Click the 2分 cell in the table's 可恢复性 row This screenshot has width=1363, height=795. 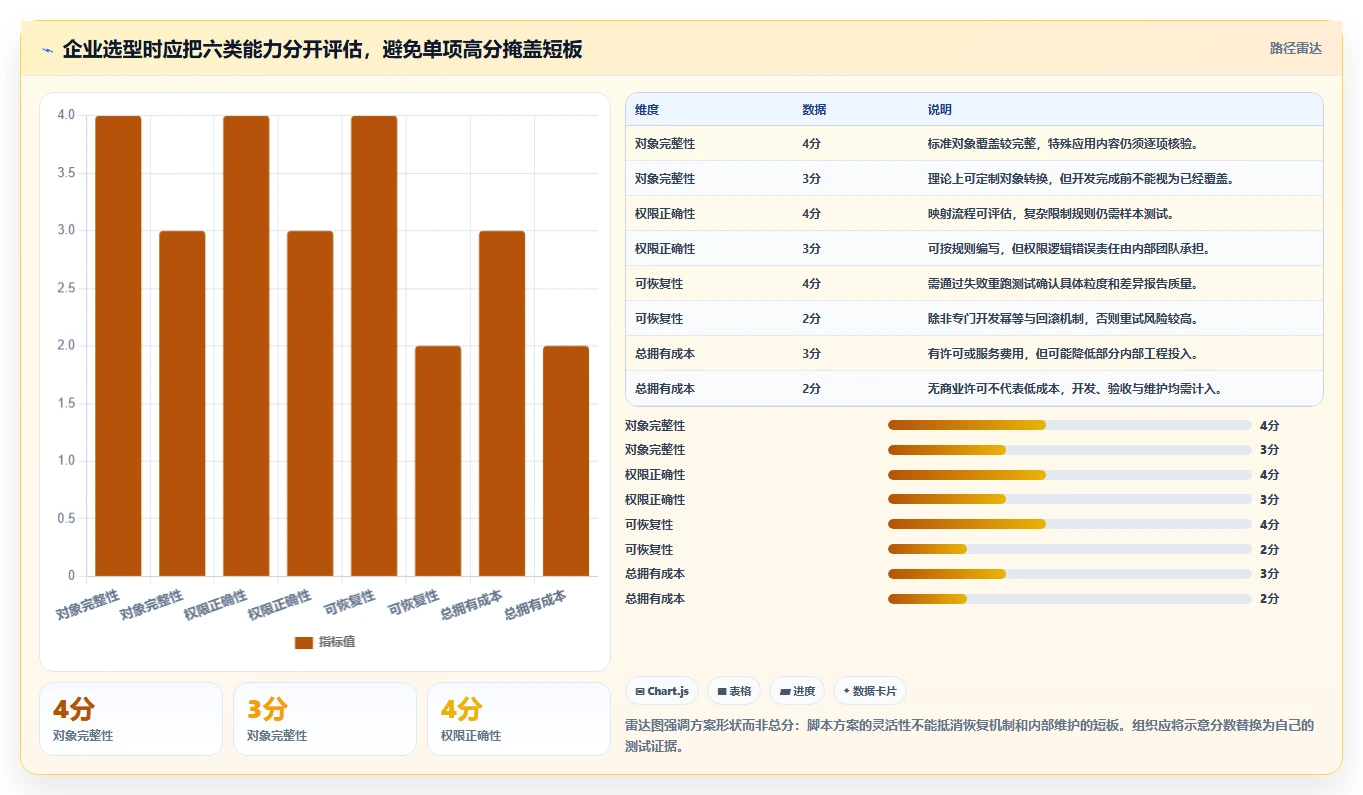pos(811,319)
